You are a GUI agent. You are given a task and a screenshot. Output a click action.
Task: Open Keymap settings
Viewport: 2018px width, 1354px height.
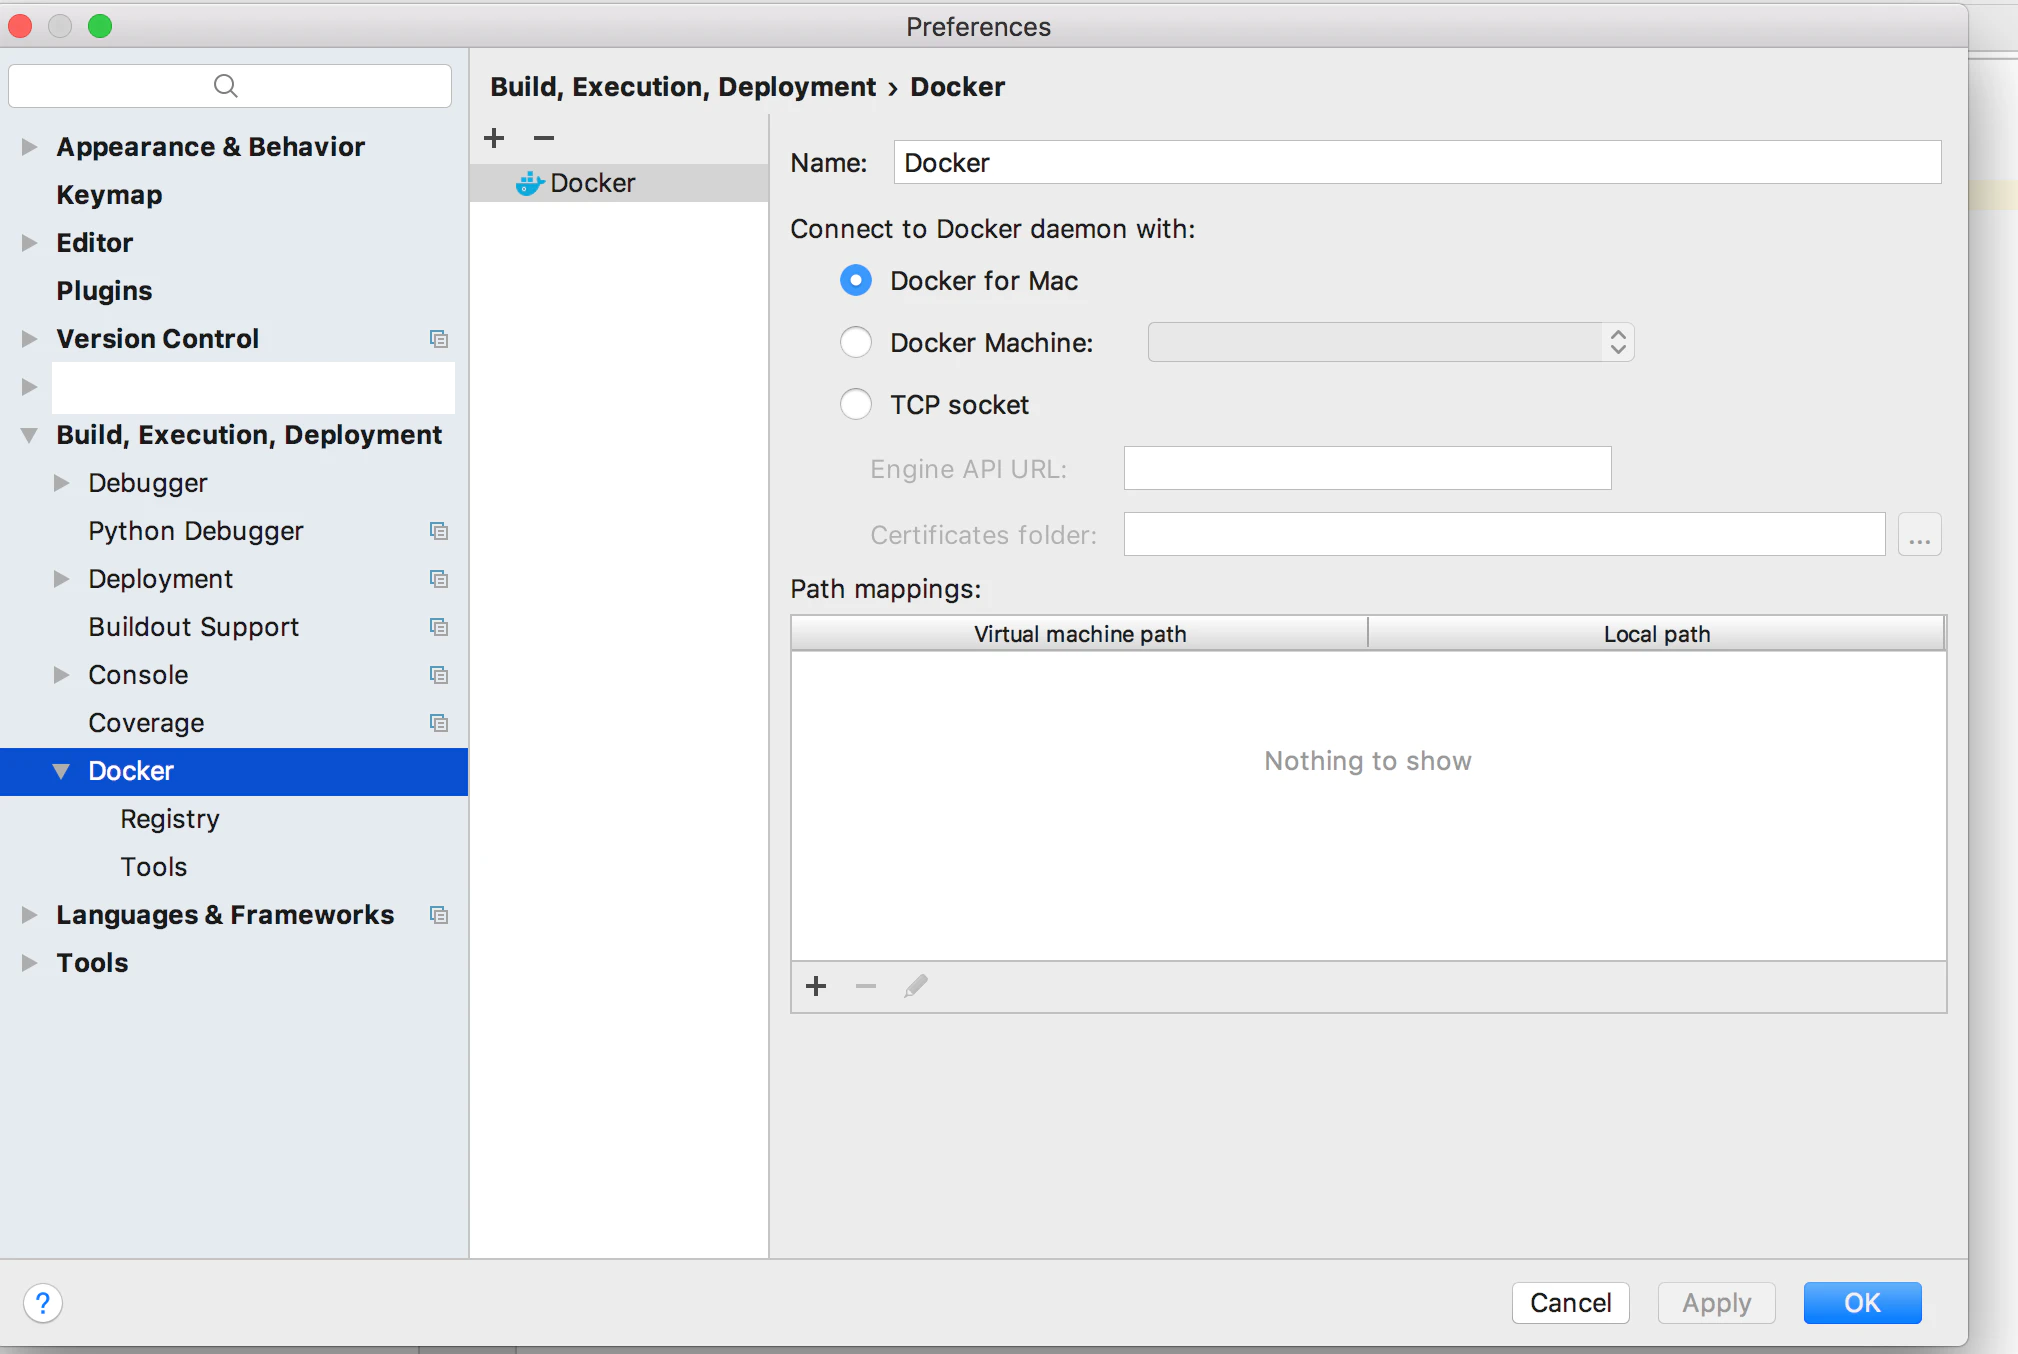coord(109,195)
